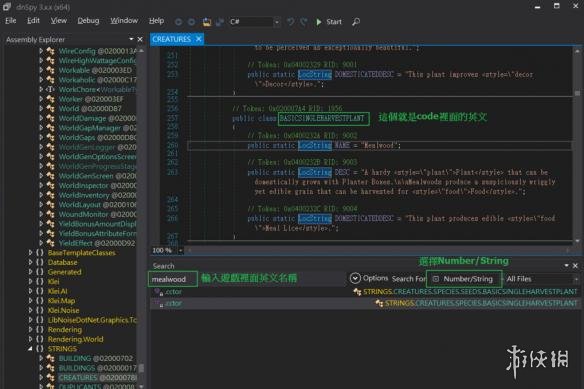This screenshot has height=389, width=584.
Task: Switch to the CREATURES tab
Action: point(171,39)
